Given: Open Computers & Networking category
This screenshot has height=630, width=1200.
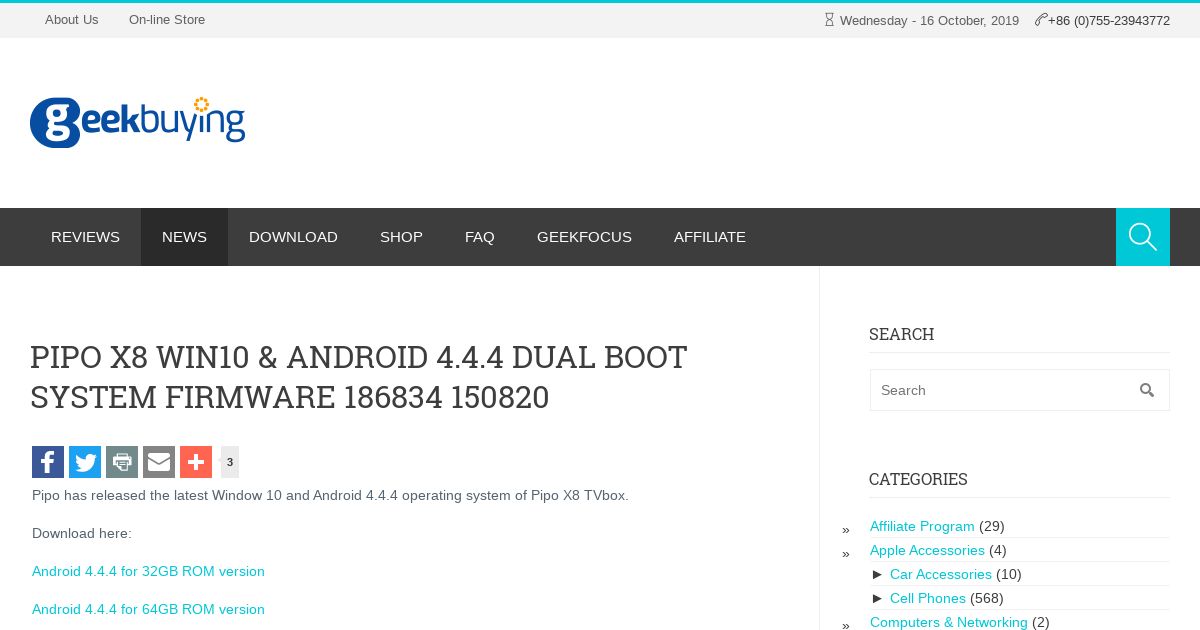Looking at the screenshot, I should pos(949,622).
